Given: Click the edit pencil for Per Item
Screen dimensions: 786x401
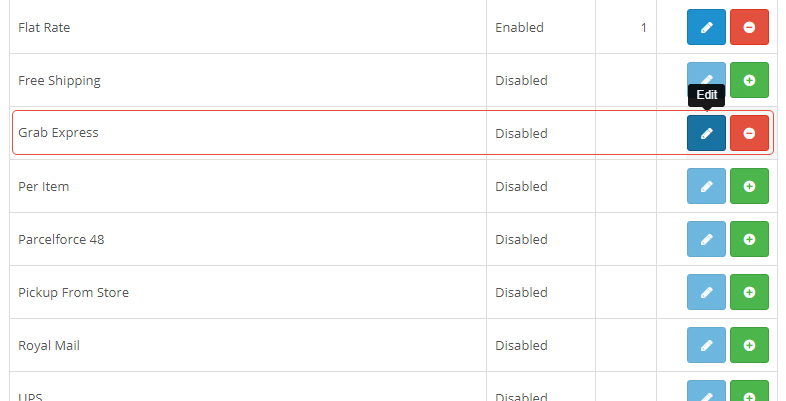Looking at the screenshot, I should (x=706, y=186).
